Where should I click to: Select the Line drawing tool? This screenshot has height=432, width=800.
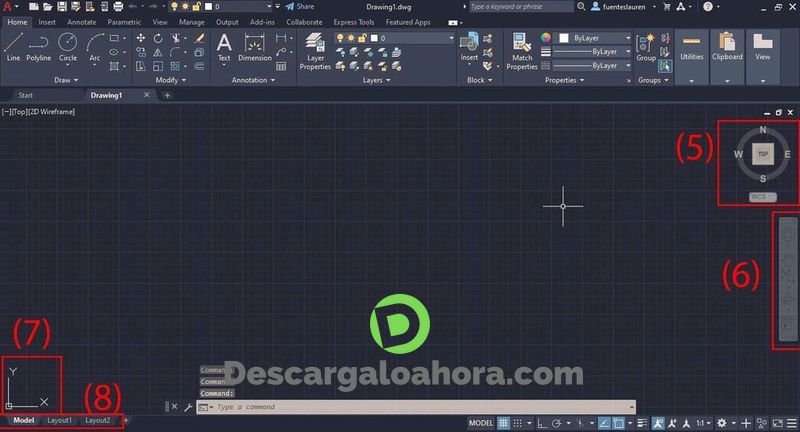click(x=13, y=46)
